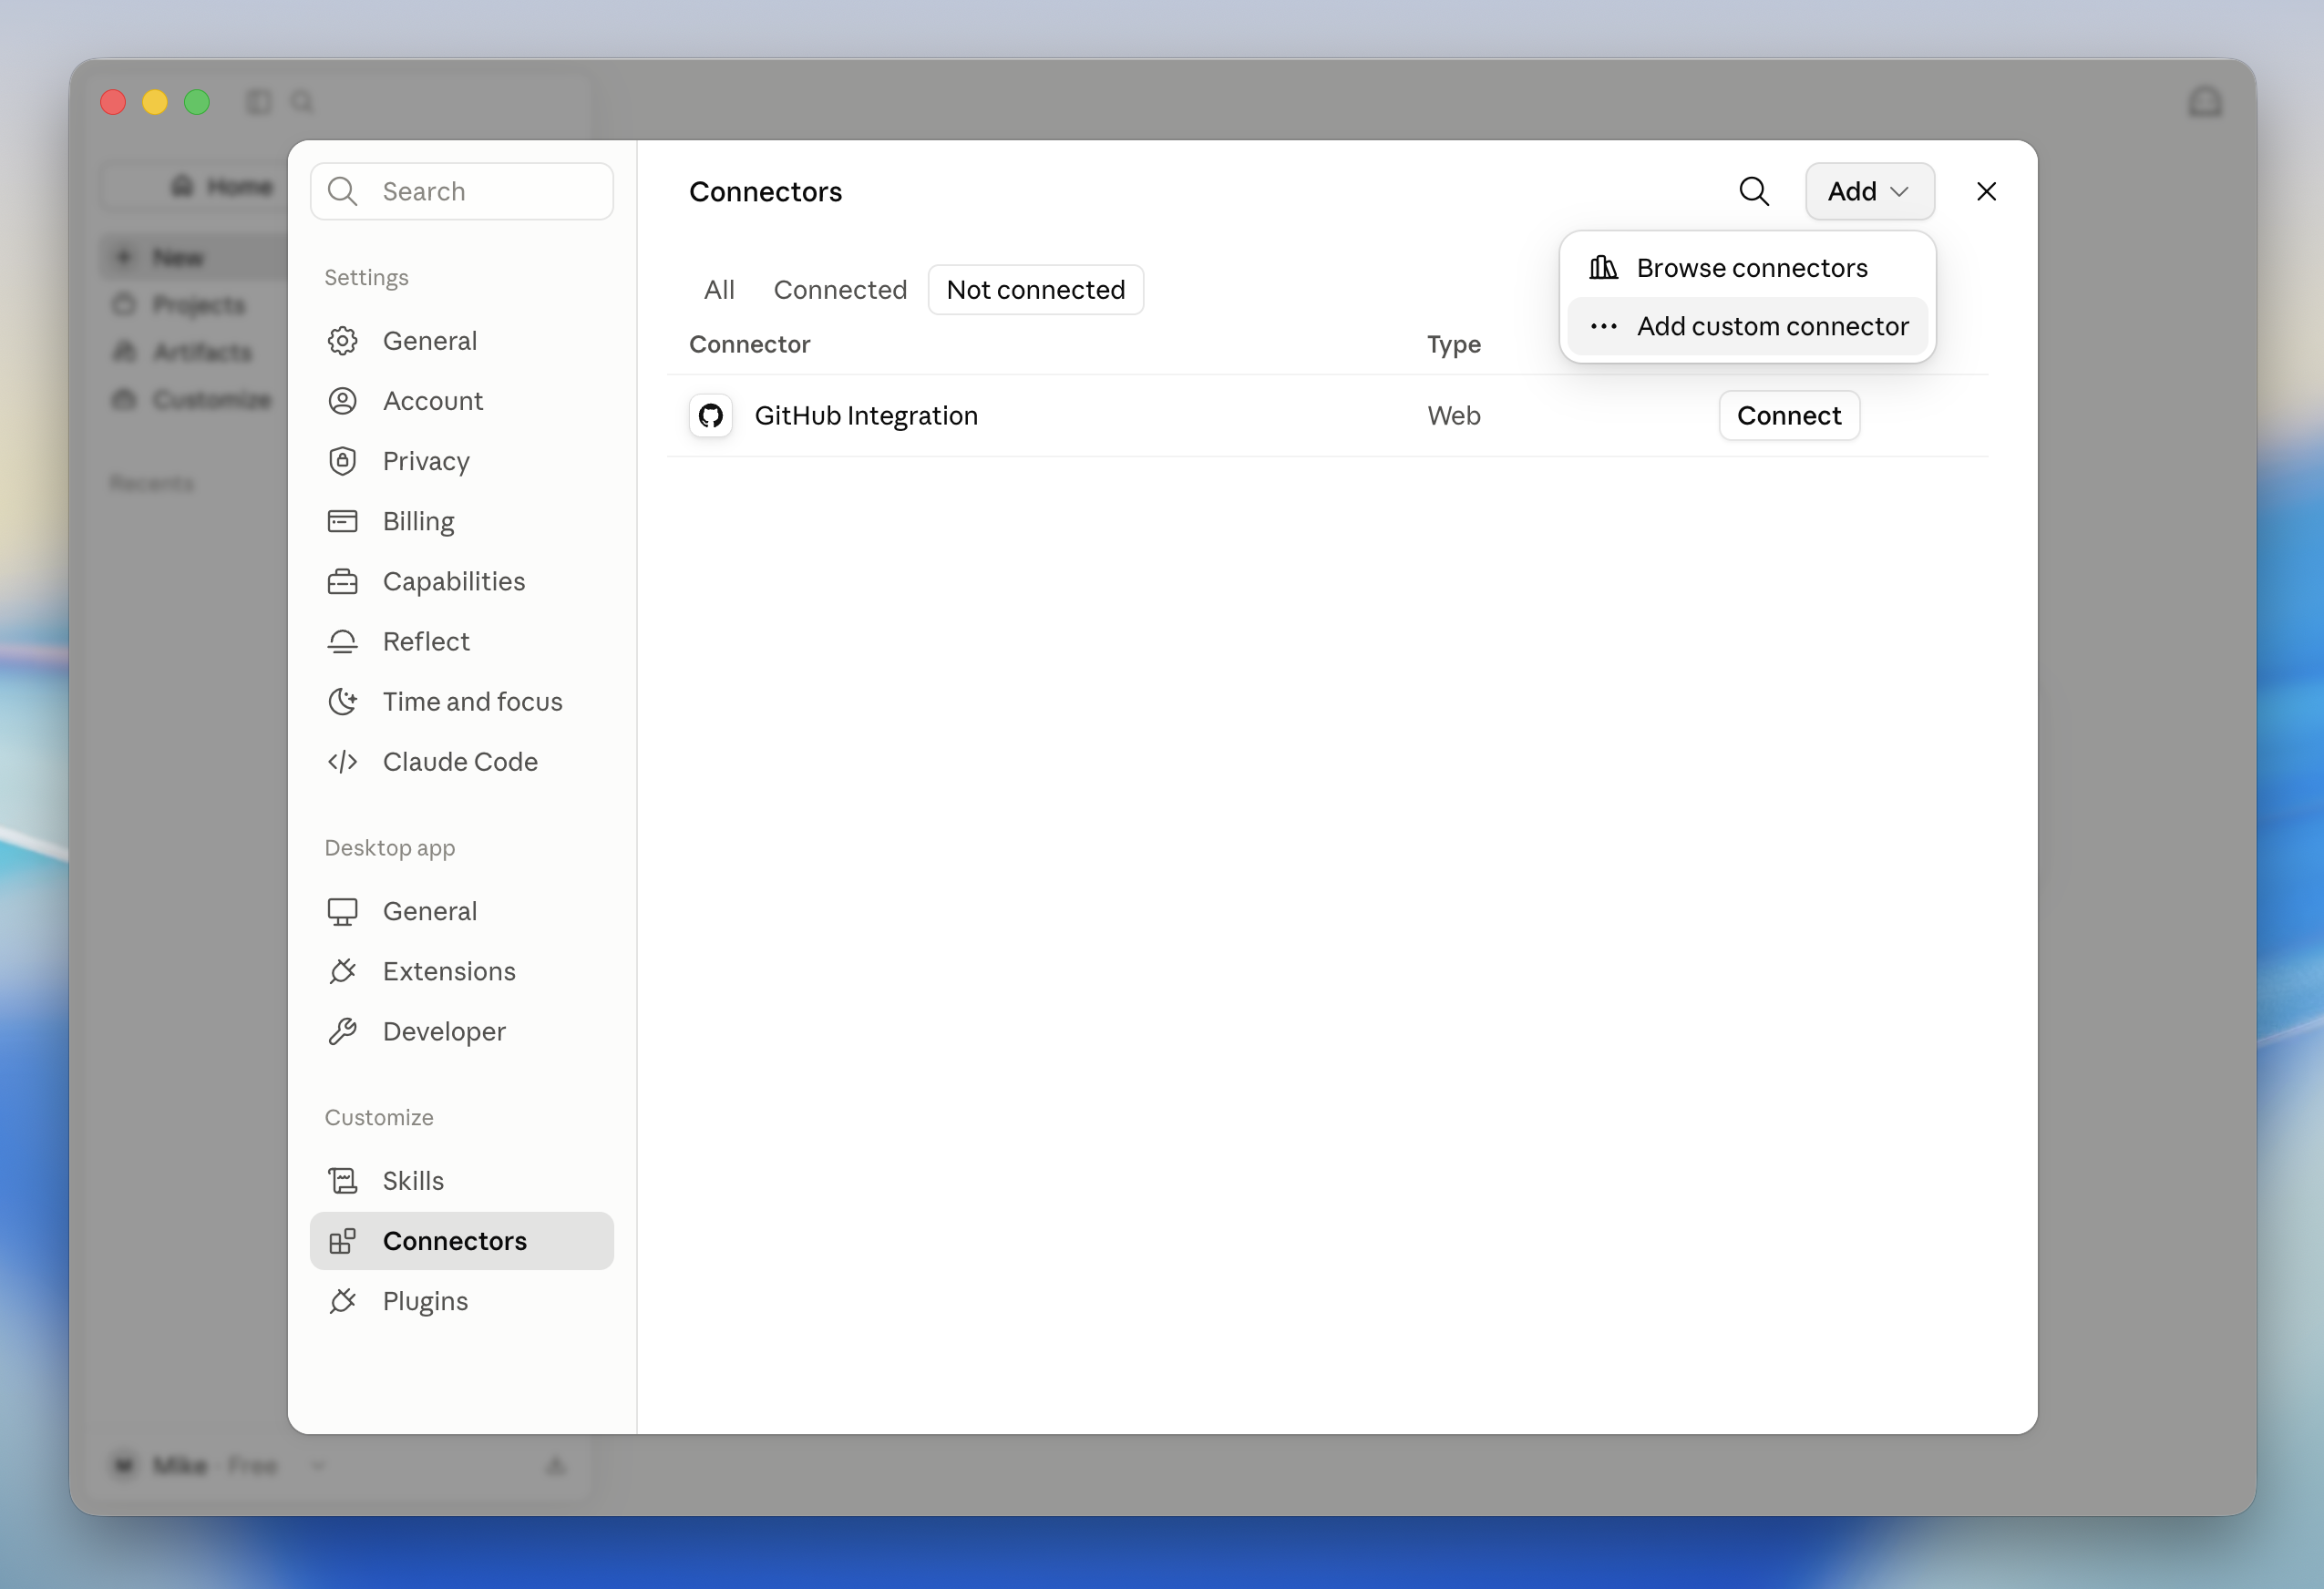The width and height of the screenshot is (2324, 1589).
Task: Click the magnifier icon in Connectors header
Action: (1754, 191)
